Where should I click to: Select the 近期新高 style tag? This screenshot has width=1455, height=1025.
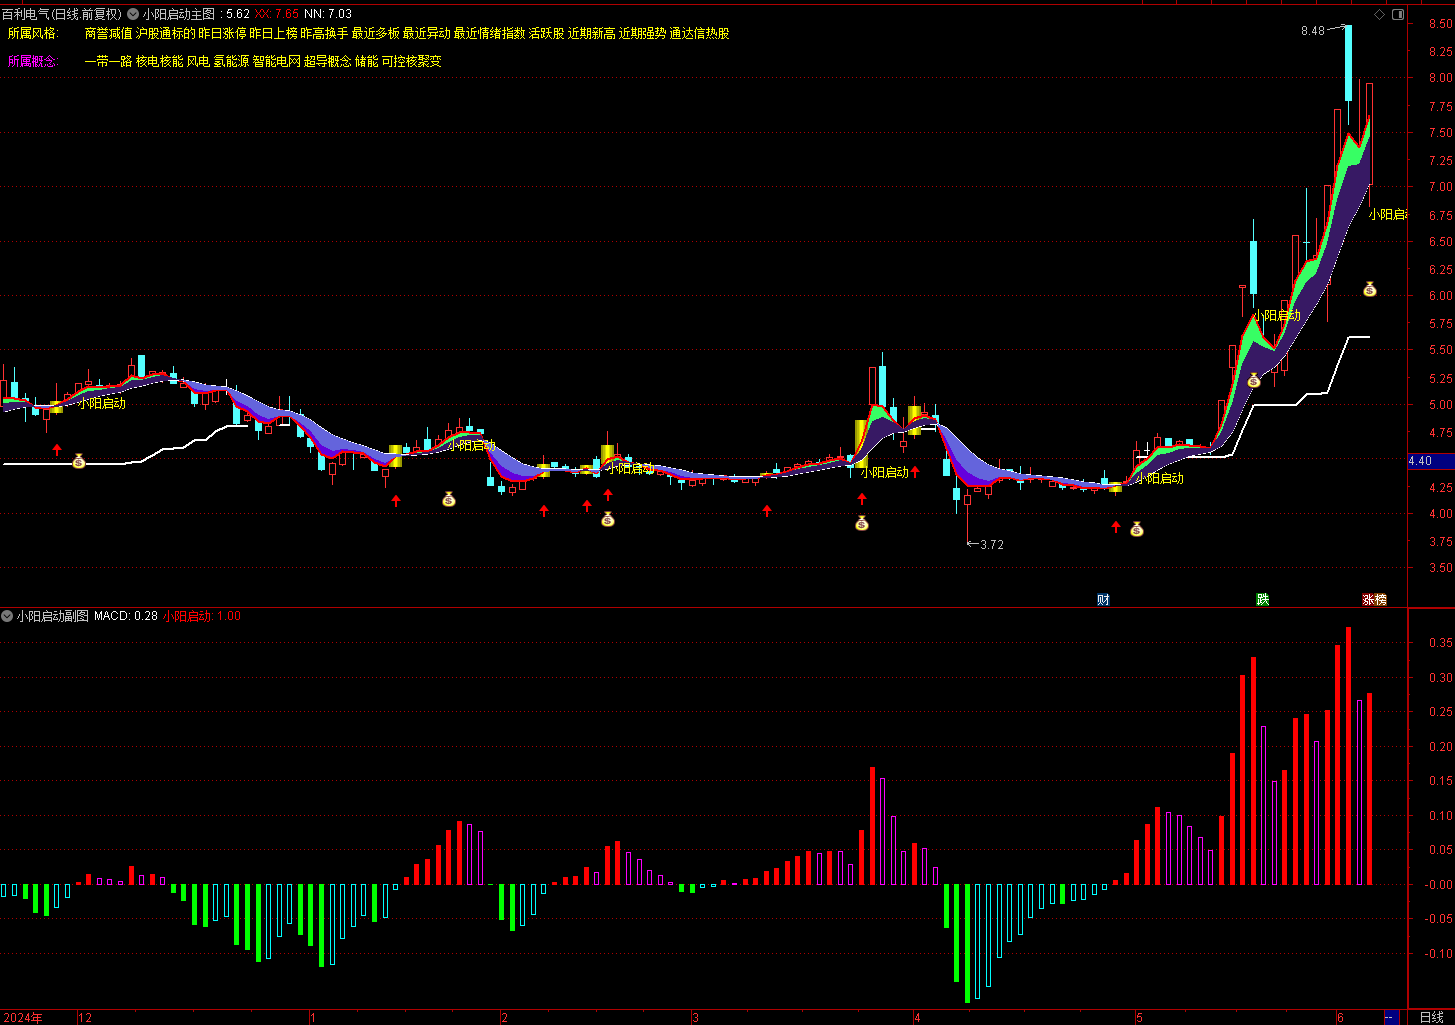click(592, 33)
